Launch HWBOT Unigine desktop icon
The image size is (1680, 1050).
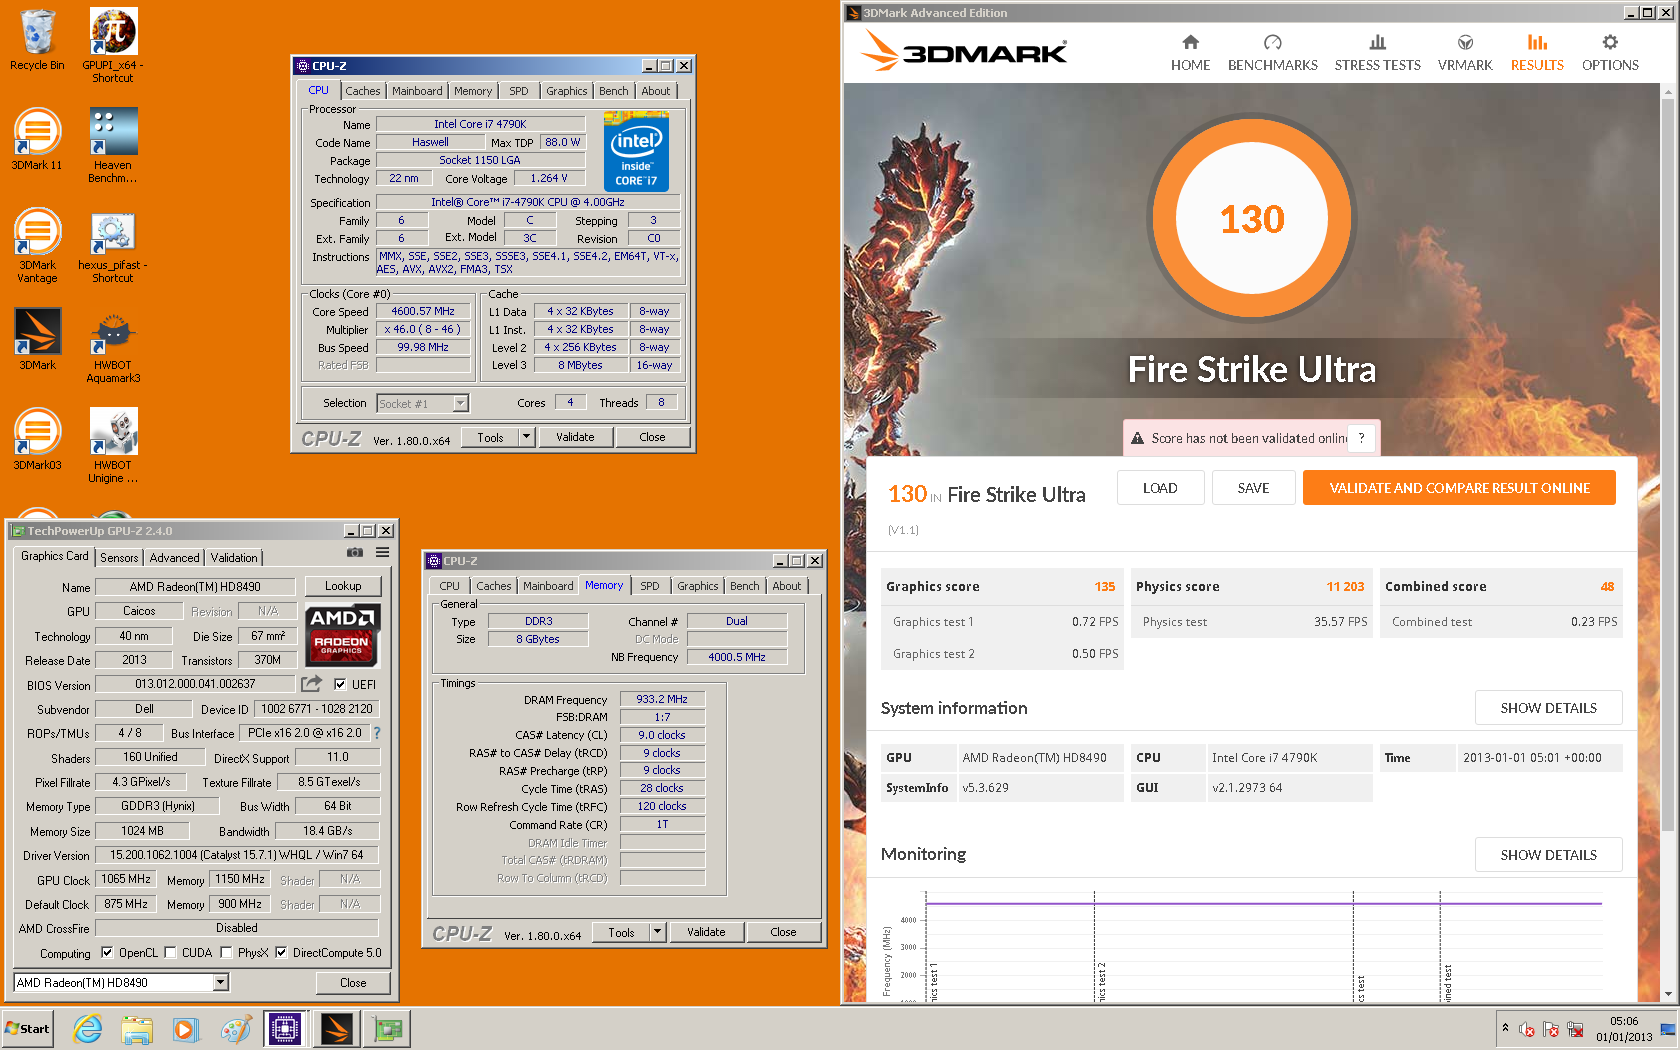[x=113, y=445]
